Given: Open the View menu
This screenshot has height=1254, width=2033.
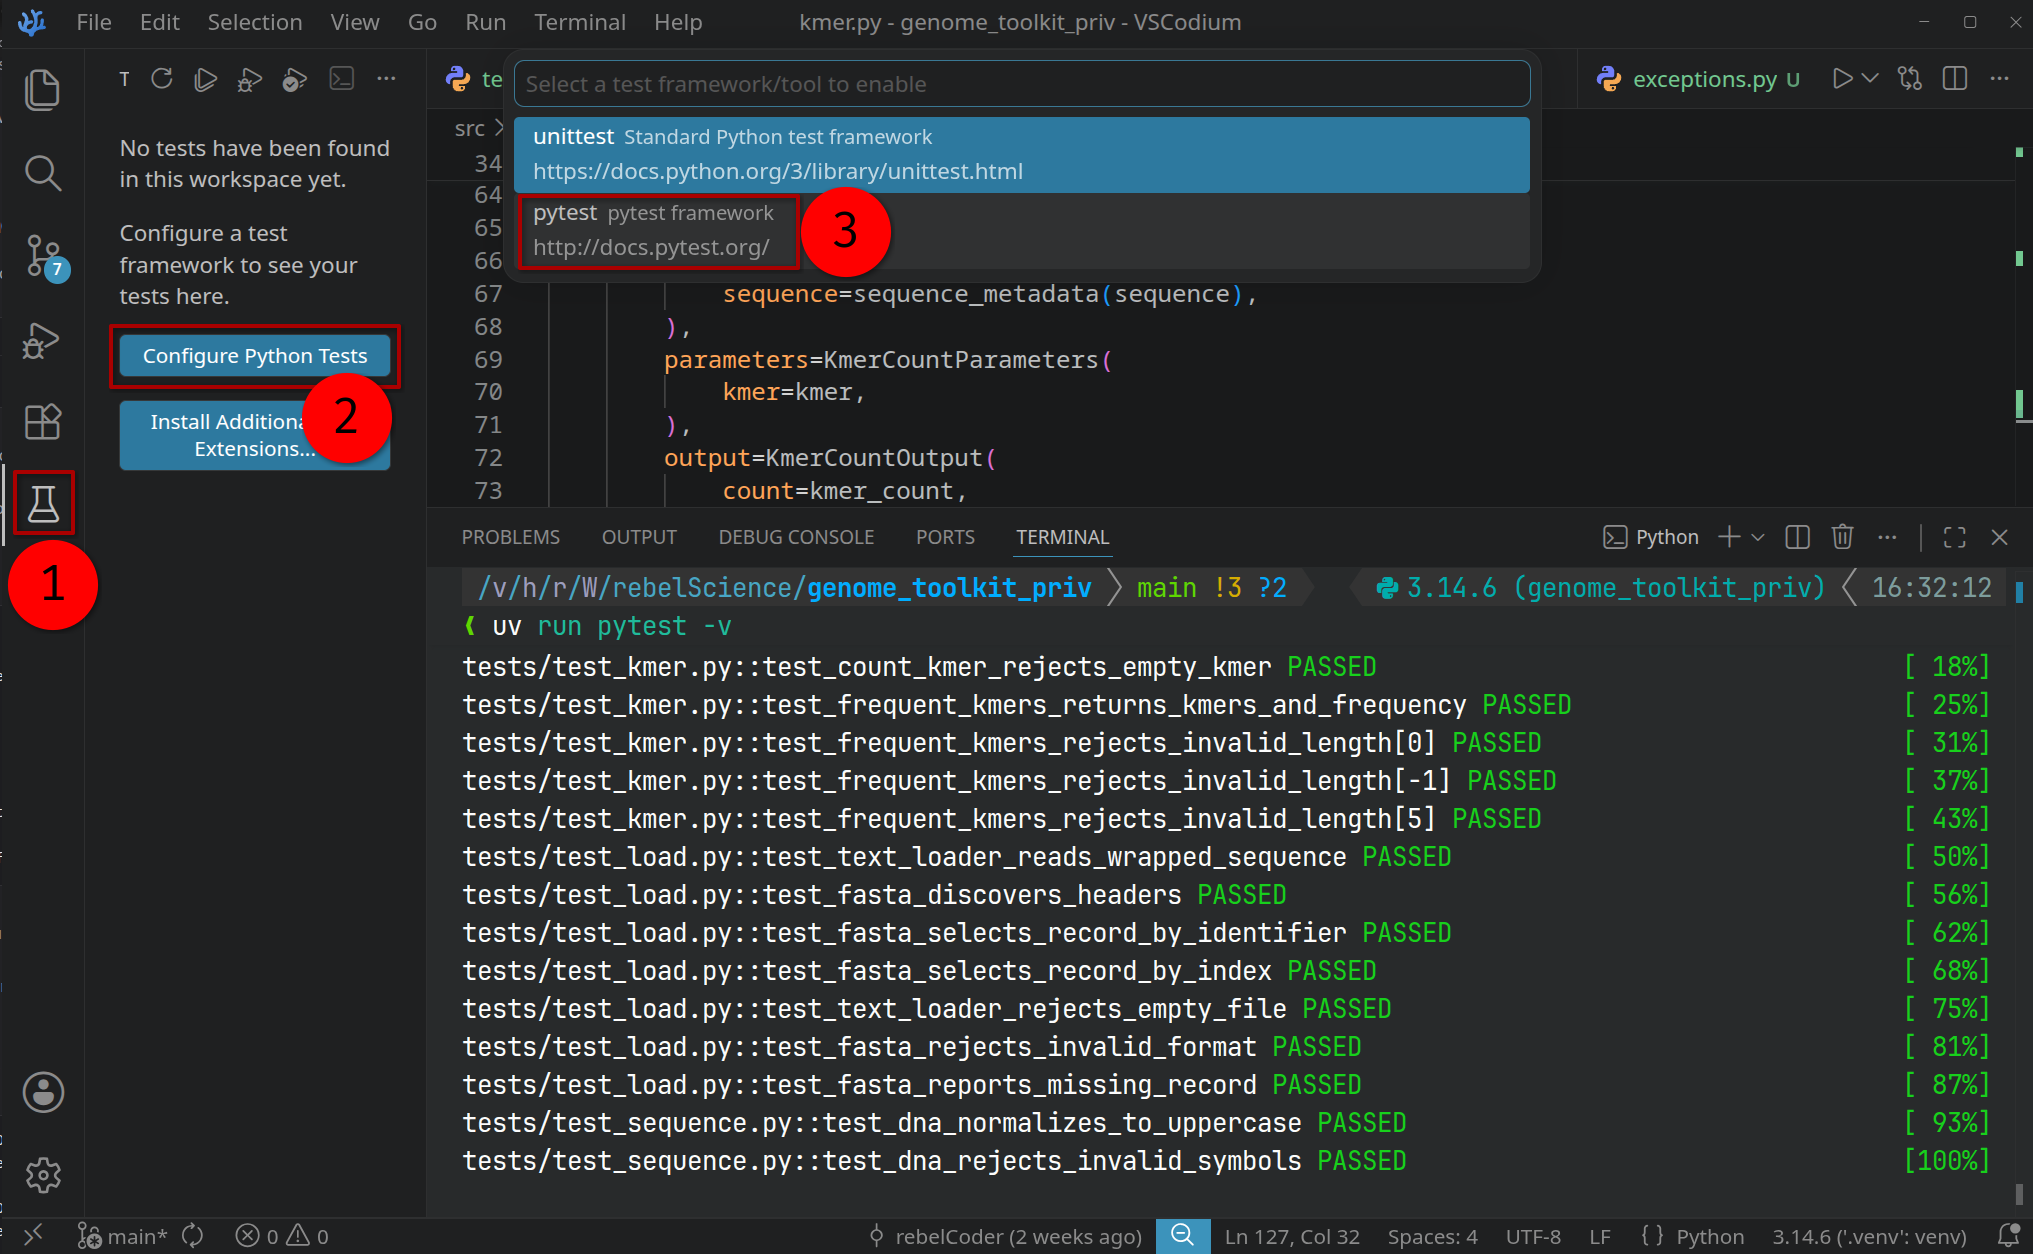Looking at the screenshot, I should click(355, 22).
